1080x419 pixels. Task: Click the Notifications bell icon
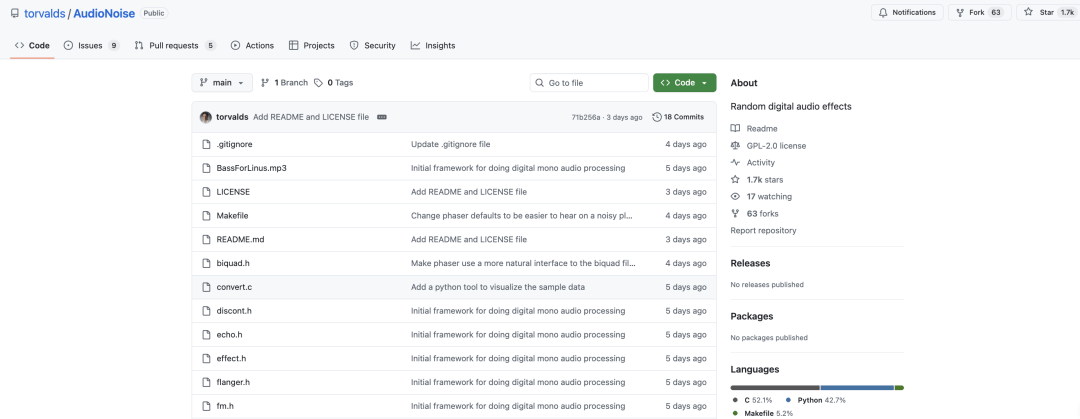(x=883, y=12)
